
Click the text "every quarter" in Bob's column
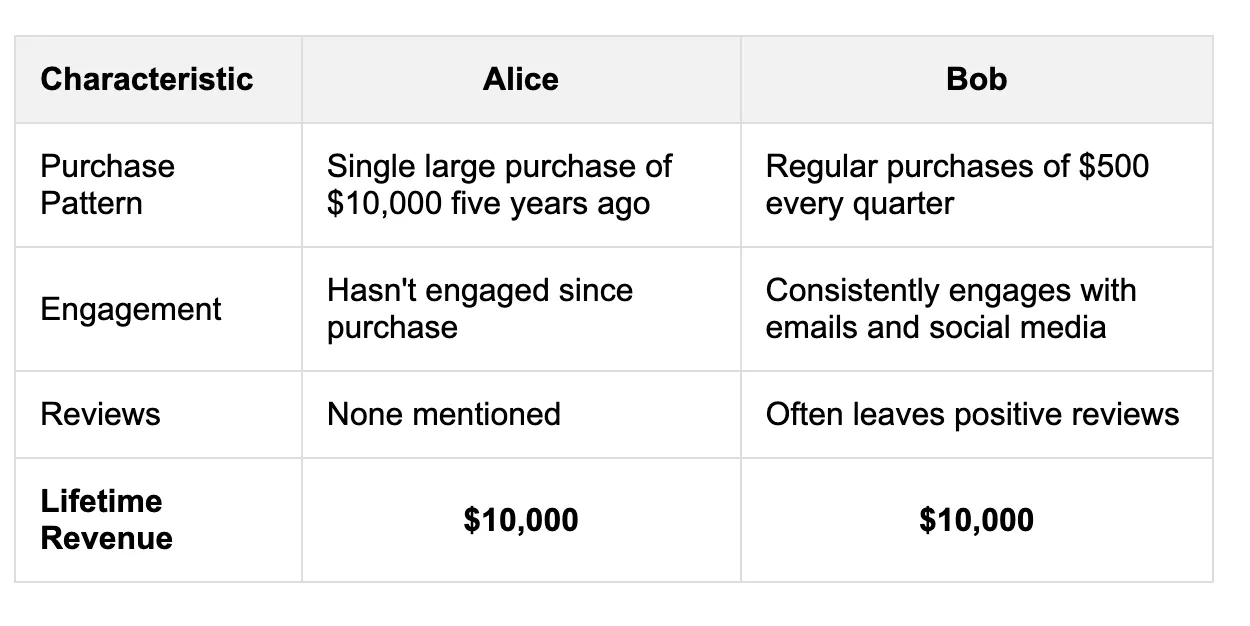pos(860,204)
